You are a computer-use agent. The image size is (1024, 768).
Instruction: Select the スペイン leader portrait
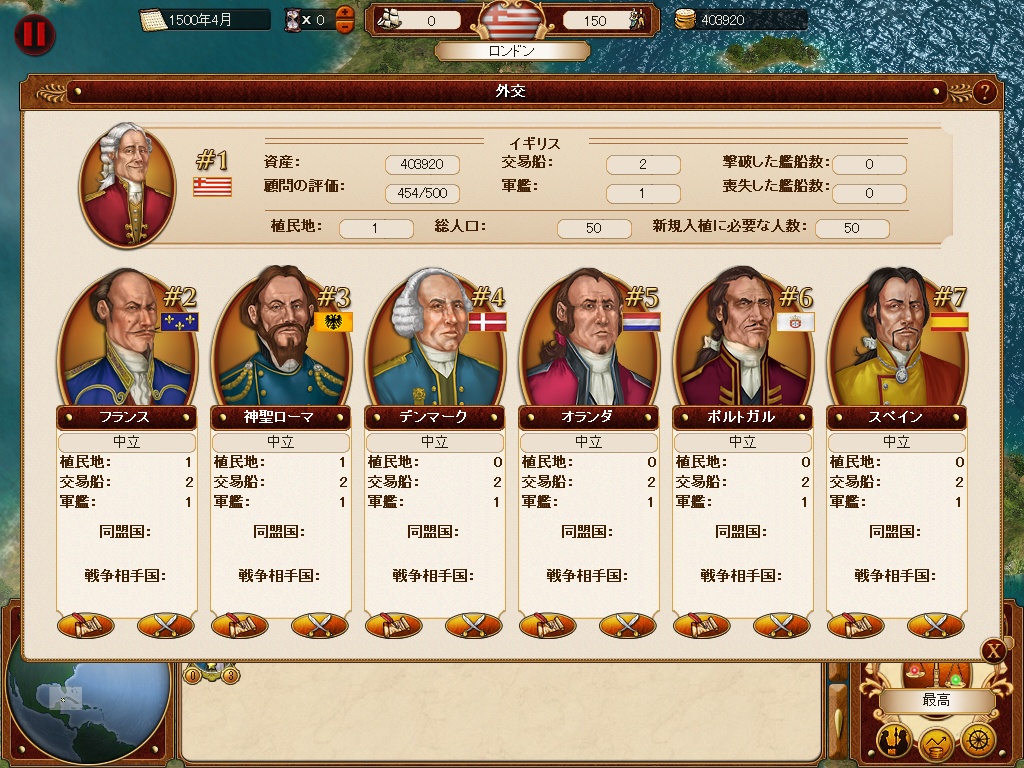pos(897,338)
